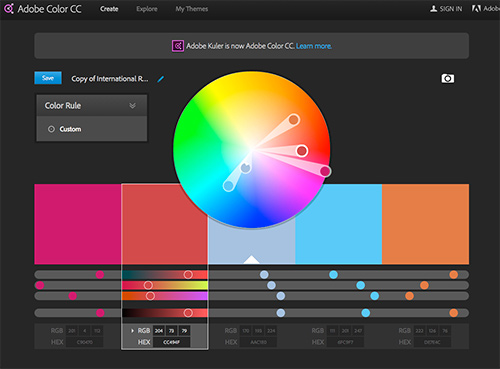Click the magenta handle on the second slider

tap(40, 285)
